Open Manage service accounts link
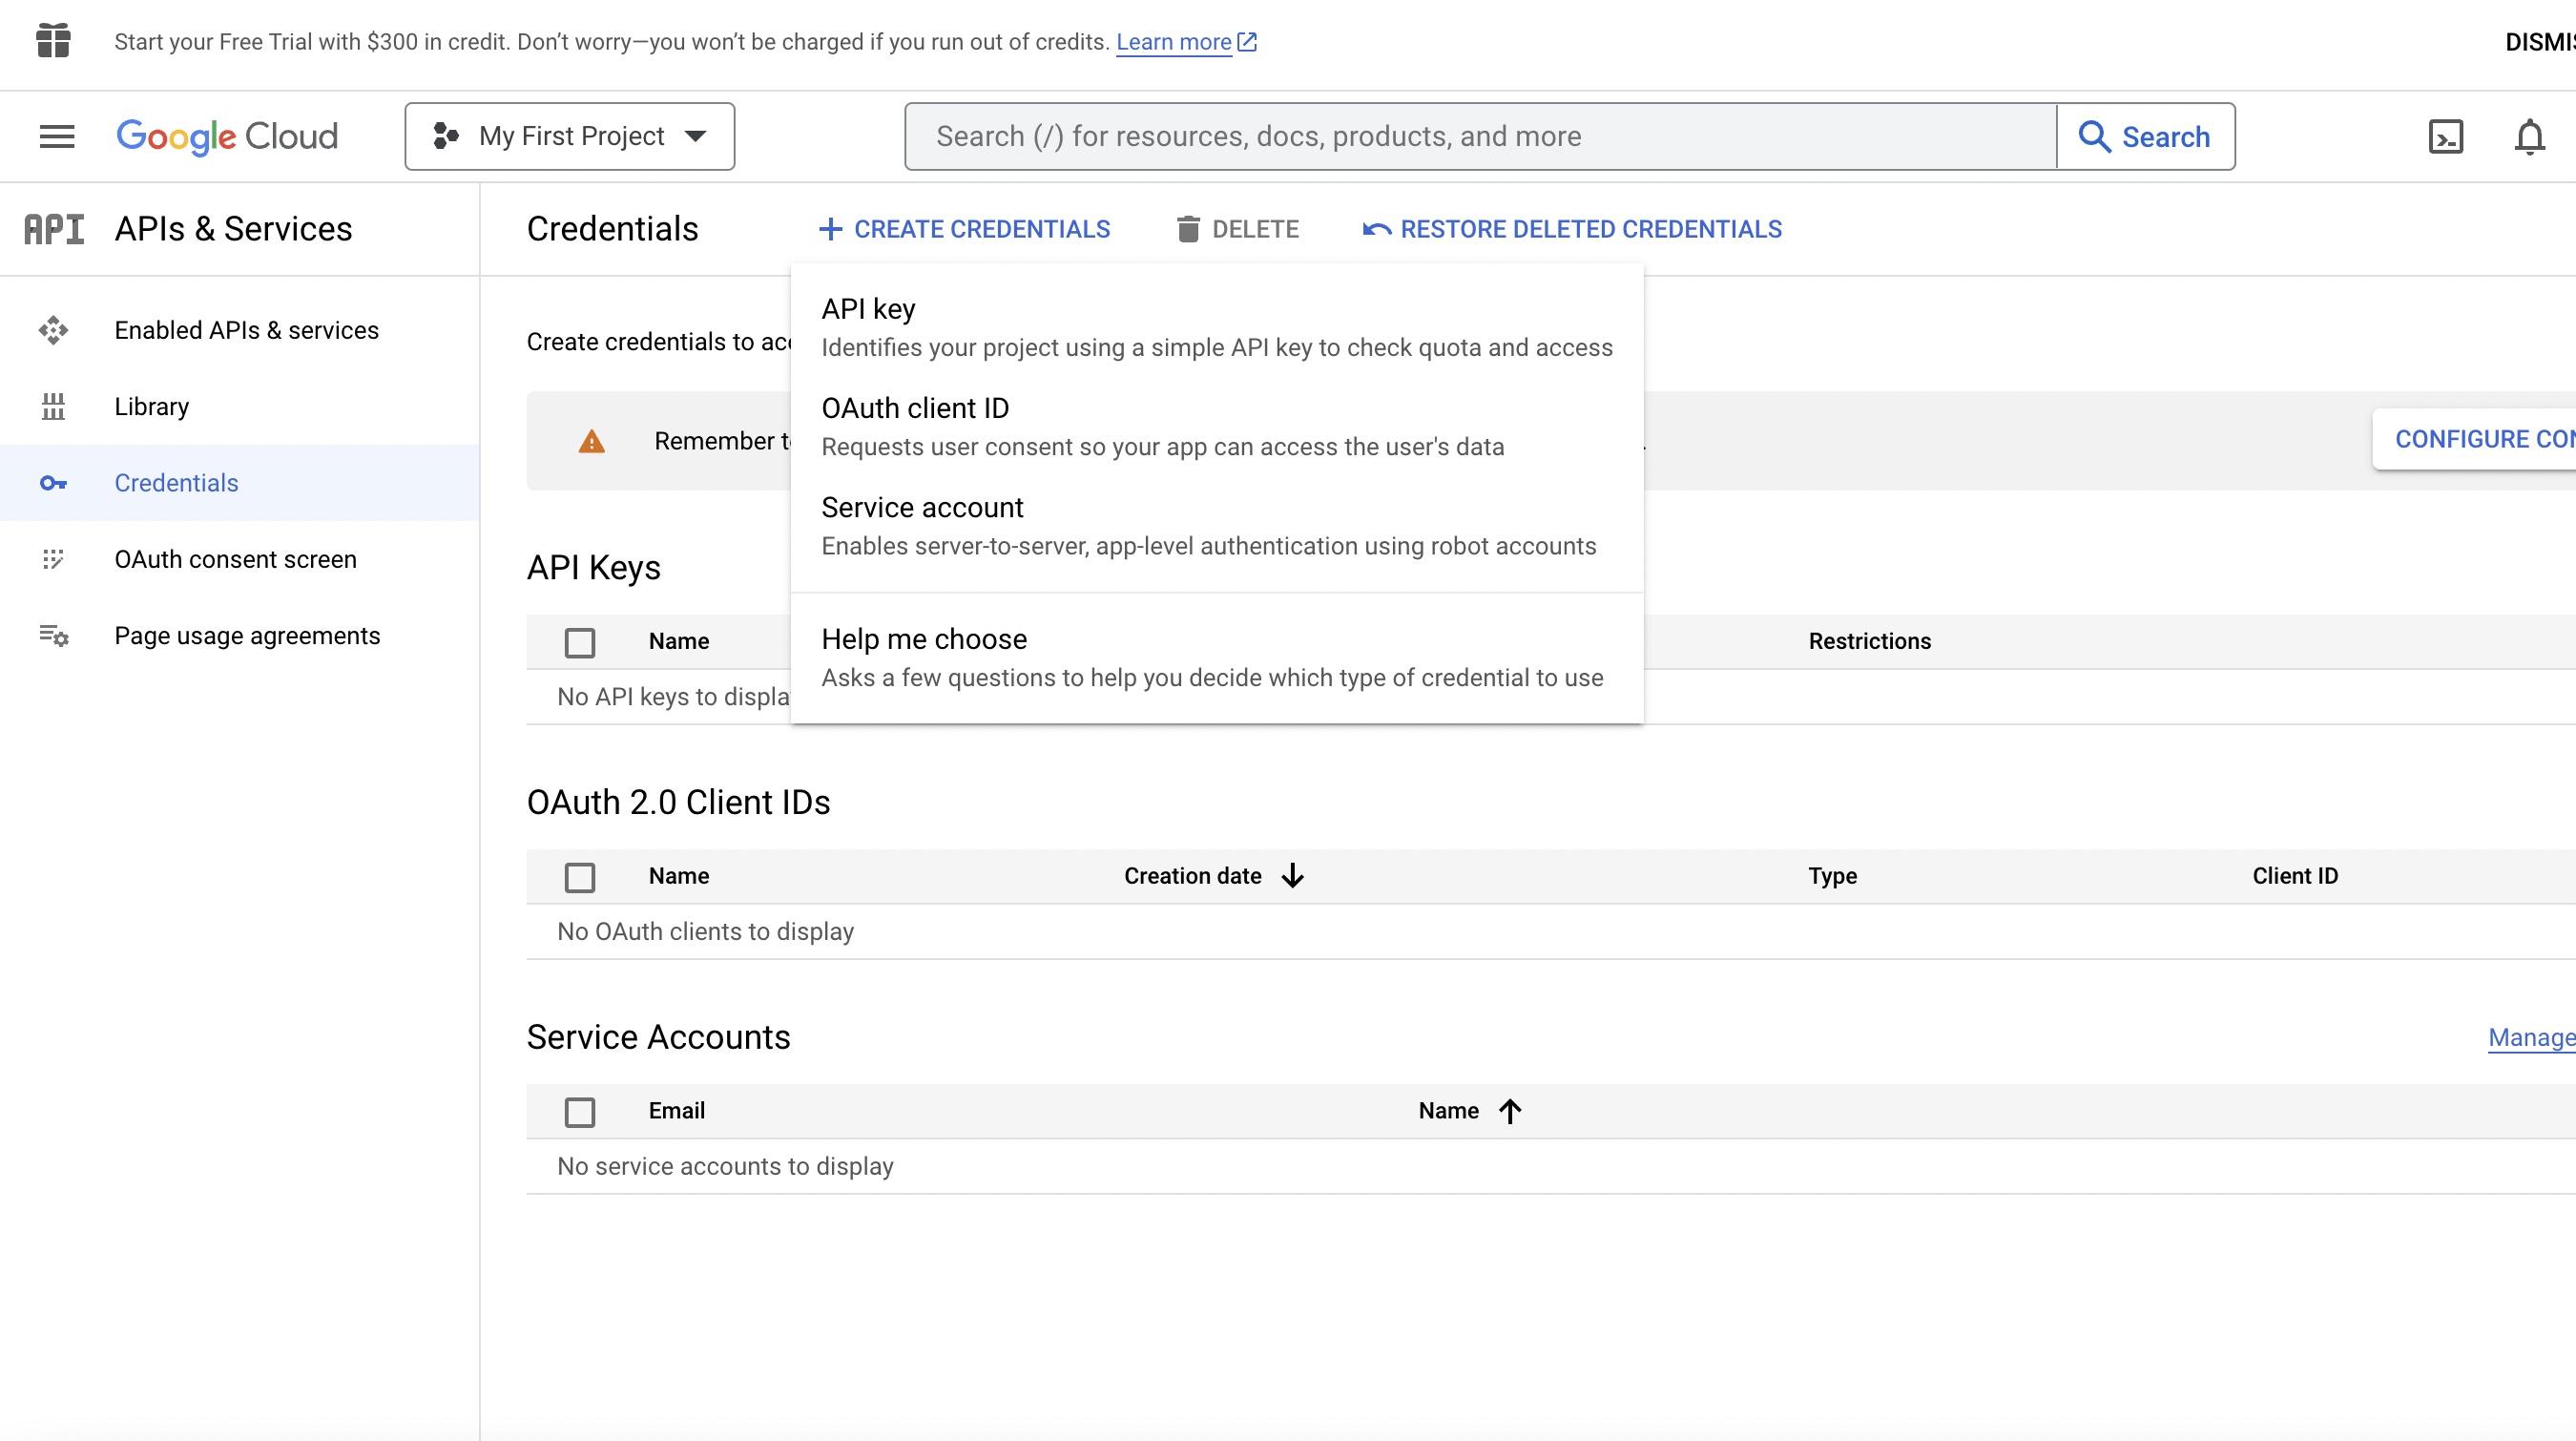The image size is (2576, 1441). [2531, 1037]
